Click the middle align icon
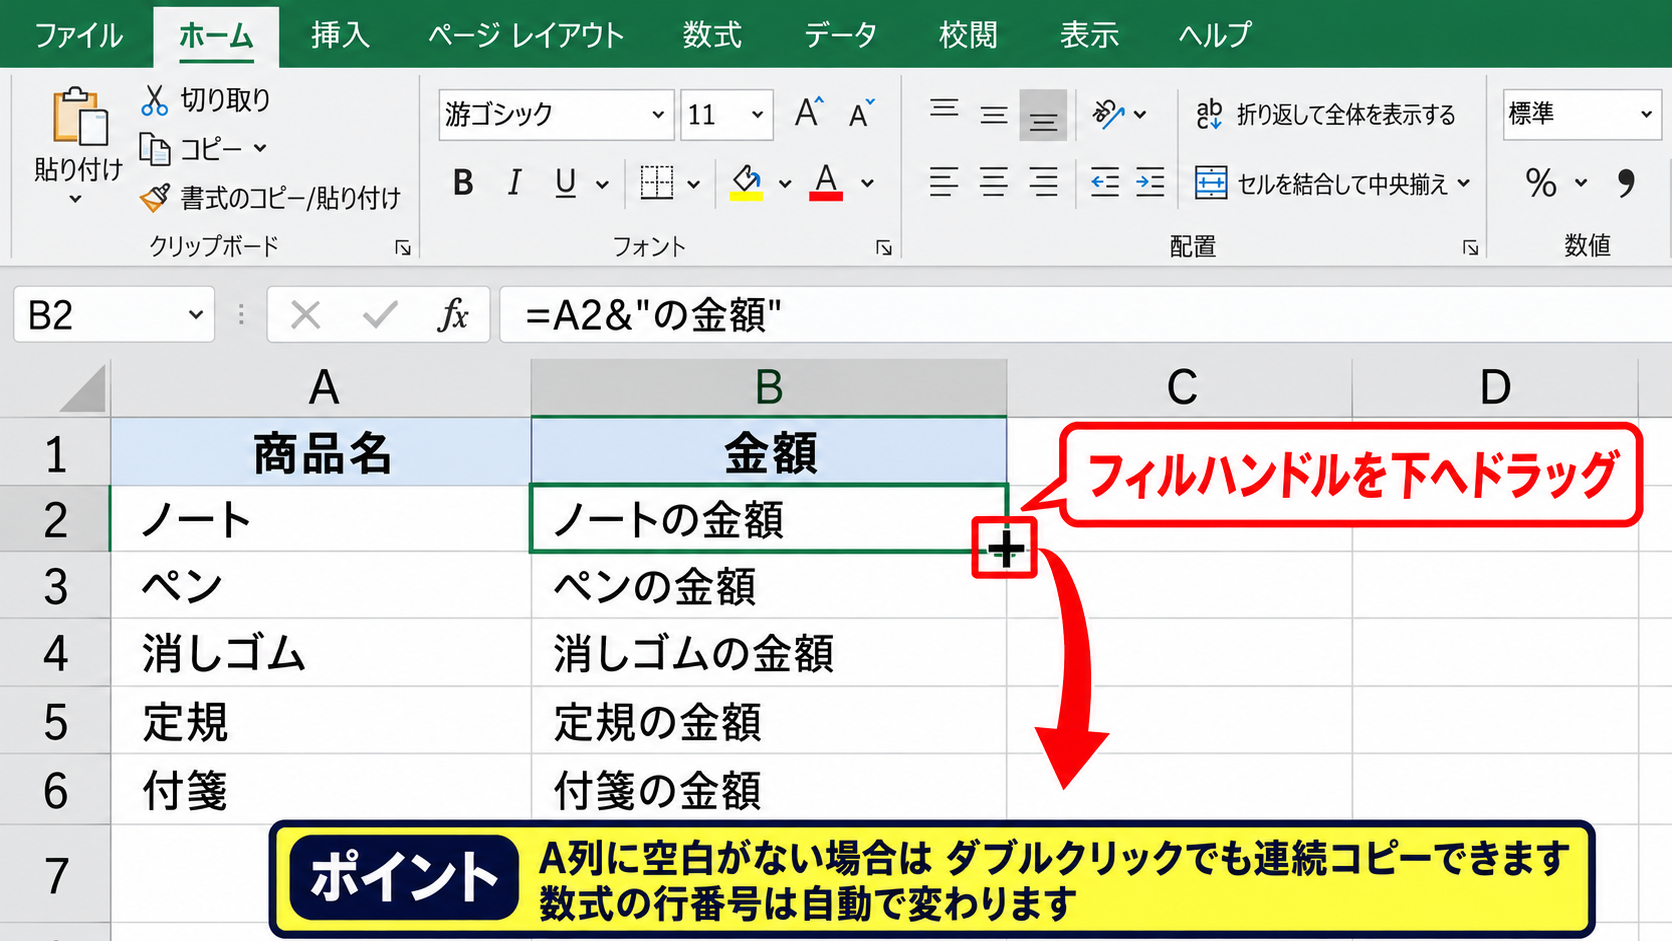Screen dimensions: 1672x941 (993, 115)
